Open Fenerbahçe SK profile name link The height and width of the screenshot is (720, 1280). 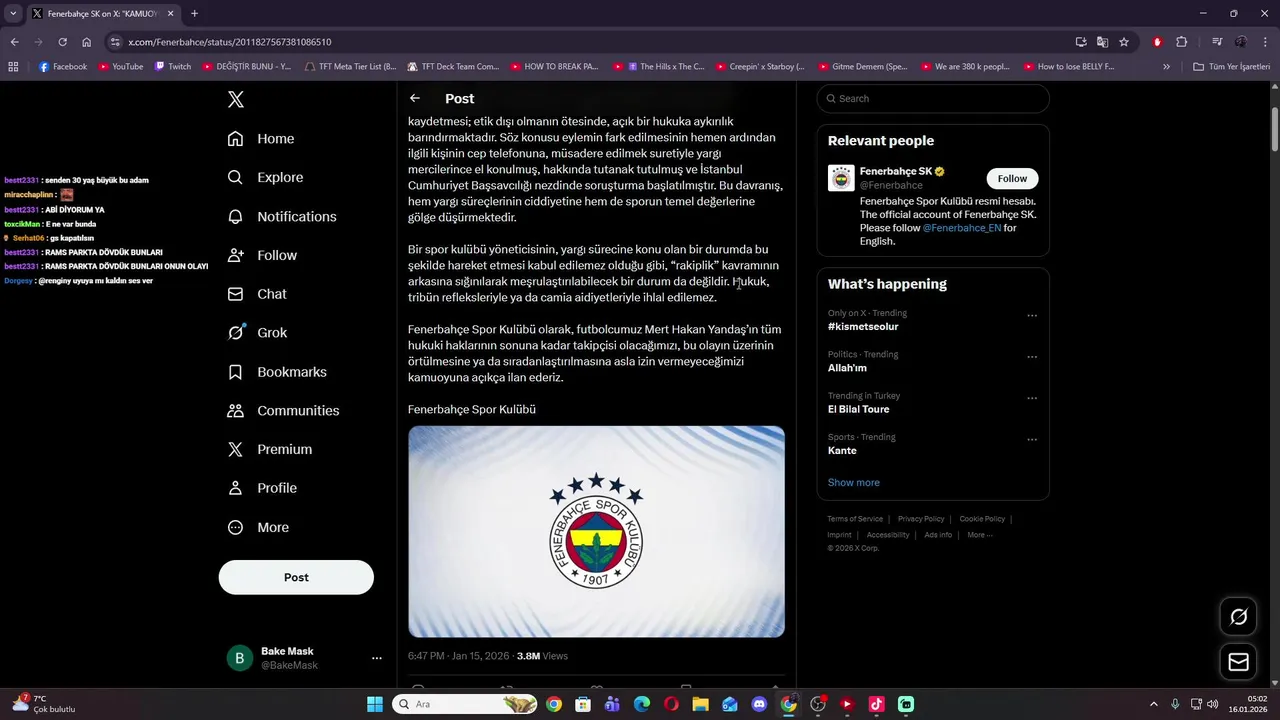(896, 171)
